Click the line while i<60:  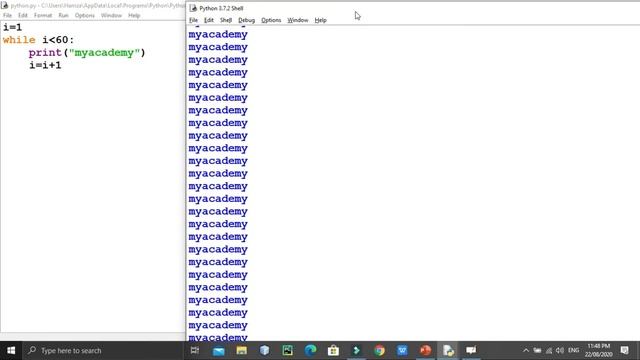pyautogui.click(x=38, y=40)
